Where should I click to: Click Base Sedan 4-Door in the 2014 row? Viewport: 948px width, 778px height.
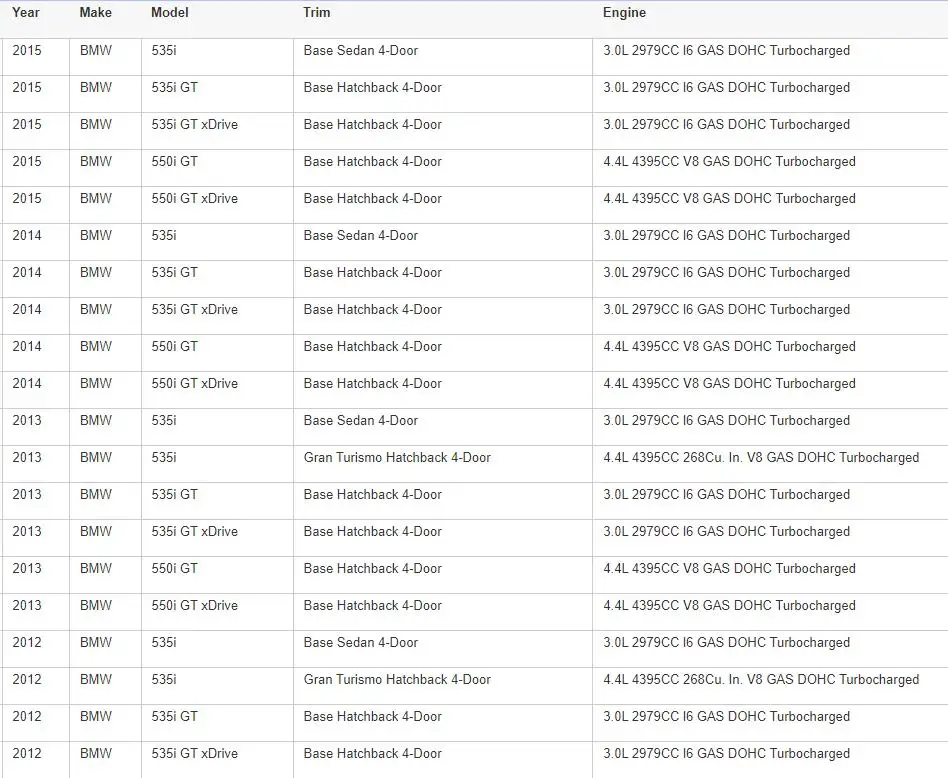[361, 236]
